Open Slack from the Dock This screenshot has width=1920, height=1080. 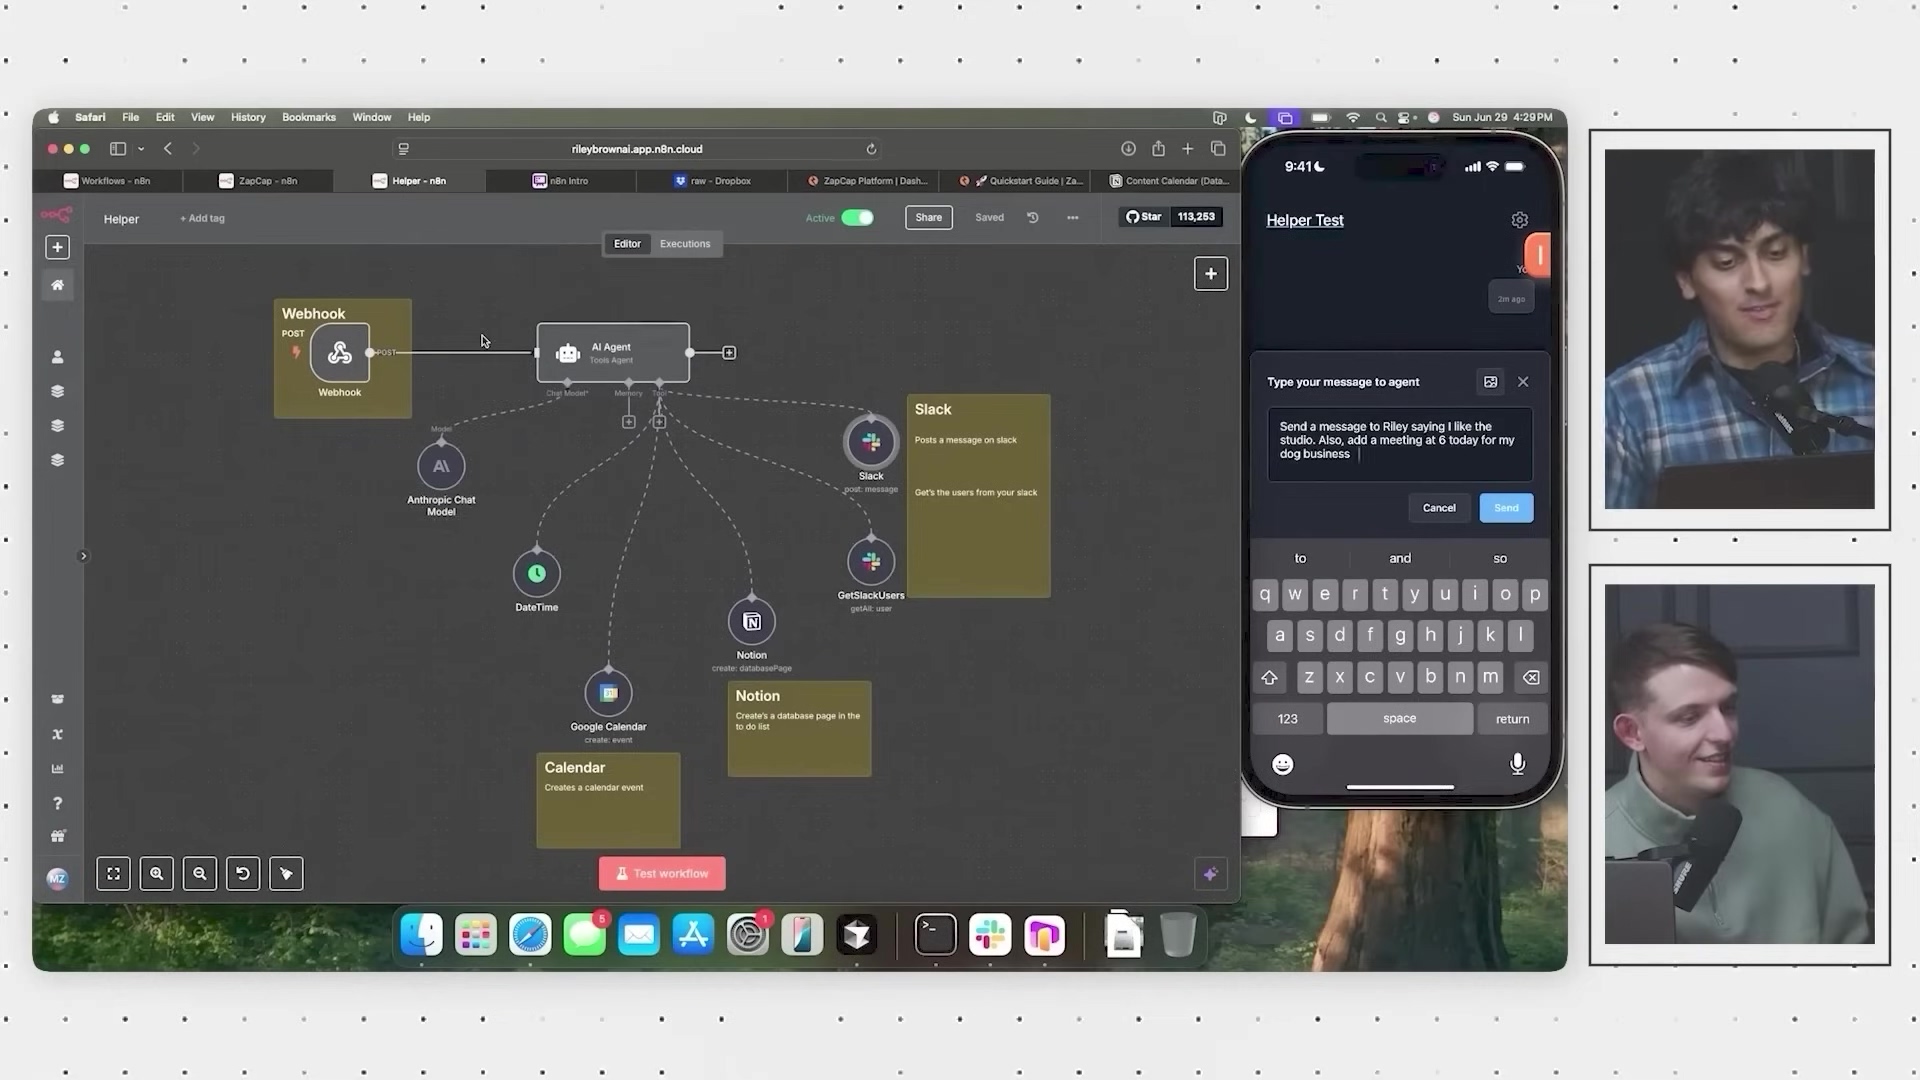pyautogui.click(x=990, y=935)
